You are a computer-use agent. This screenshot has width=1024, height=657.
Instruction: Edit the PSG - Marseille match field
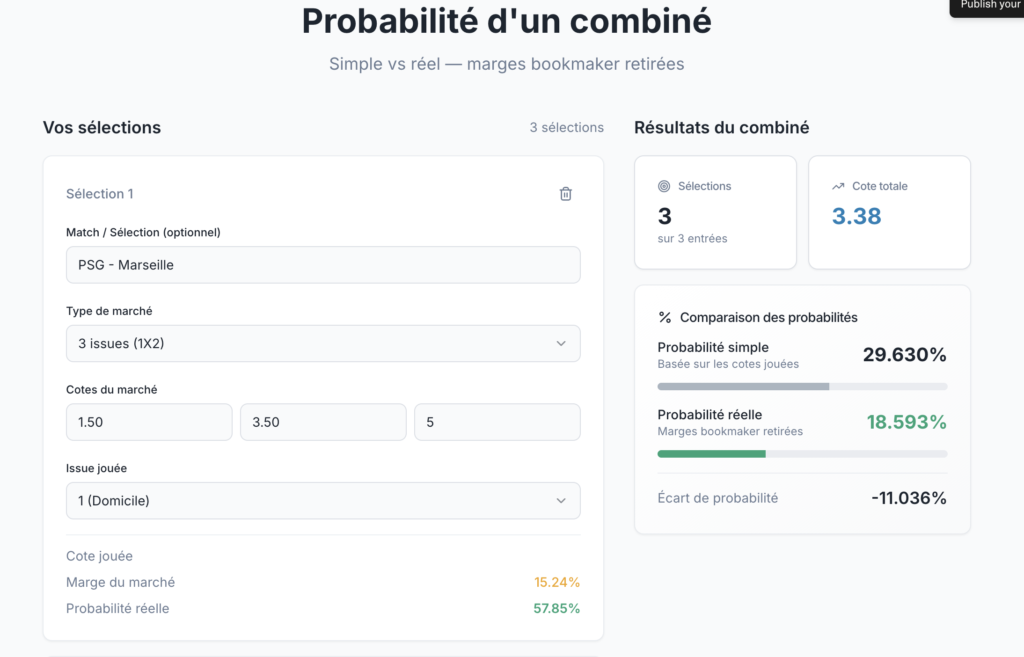(322, 265)
